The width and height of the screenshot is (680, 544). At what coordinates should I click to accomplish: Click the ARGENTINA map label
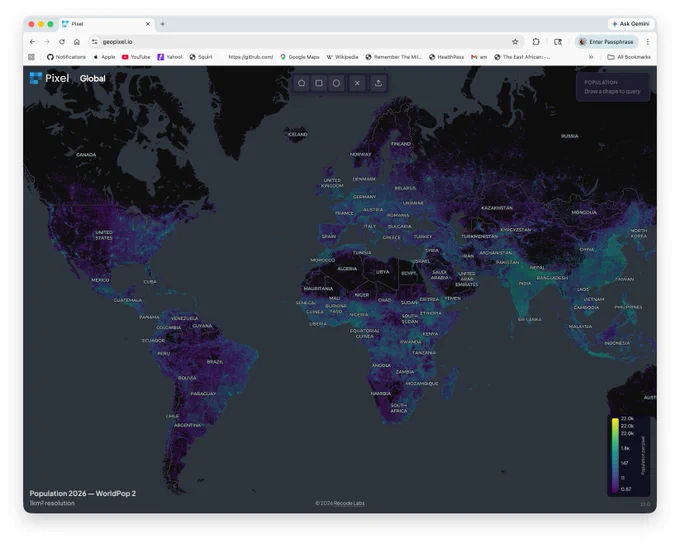coord(187,425)
